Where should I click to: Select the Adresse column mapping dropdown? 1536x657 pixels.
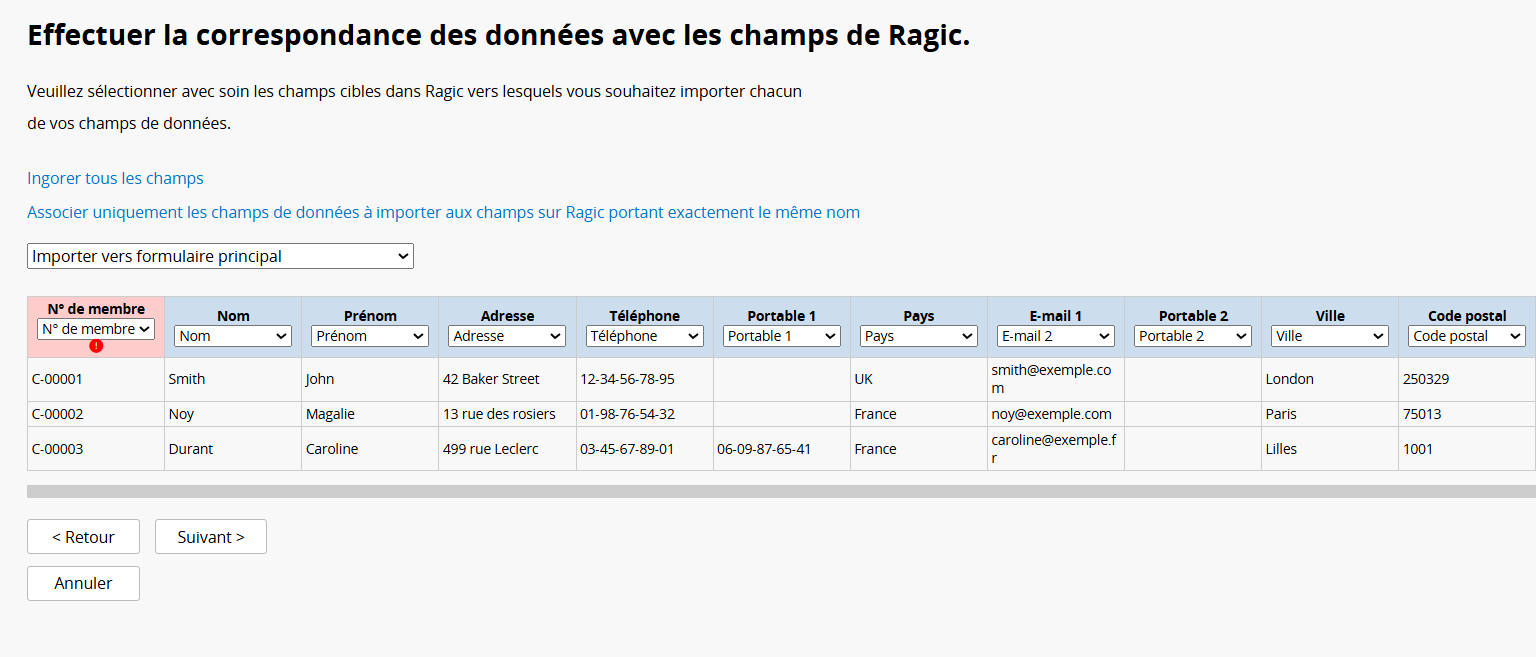507,336
